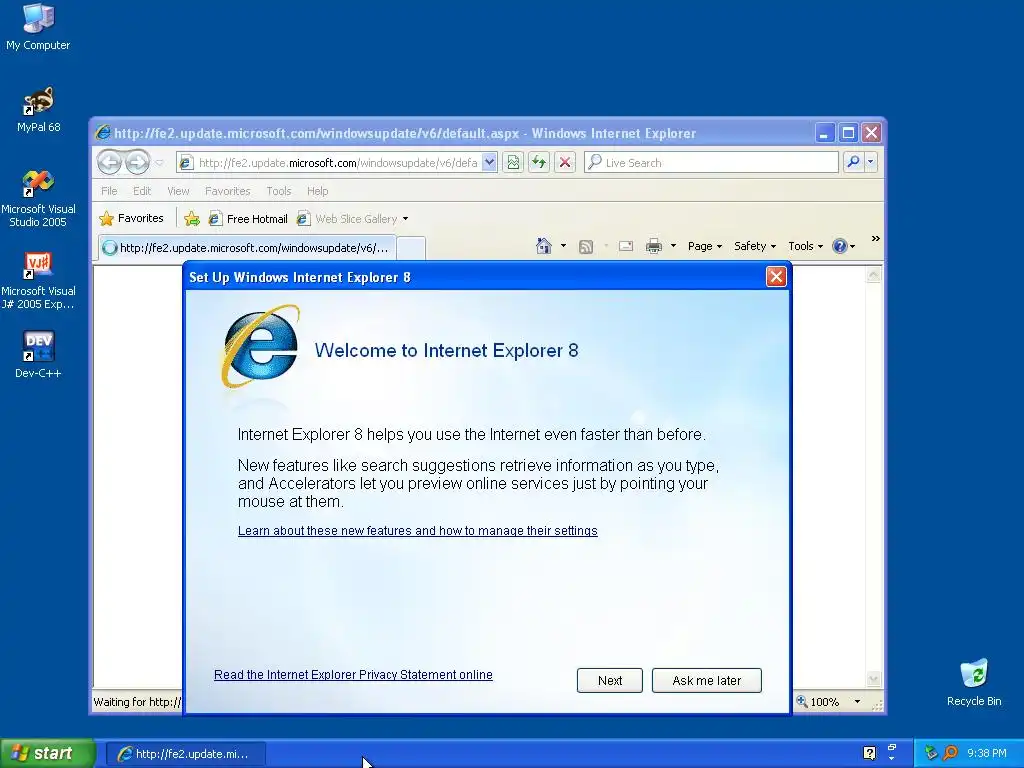Screen dimensions: 1024x768
Task: Click the Start button
Action: pos(48,754)
